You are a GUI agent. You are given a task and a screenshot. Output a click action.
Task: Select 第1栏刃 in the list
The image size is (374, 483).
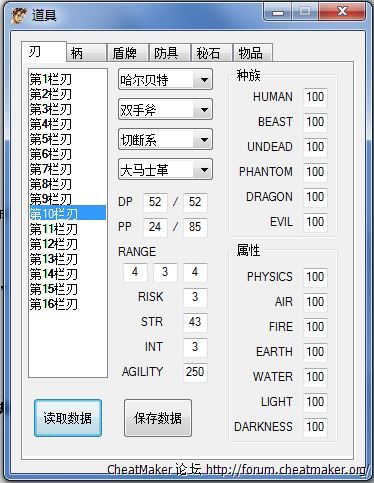68,79
